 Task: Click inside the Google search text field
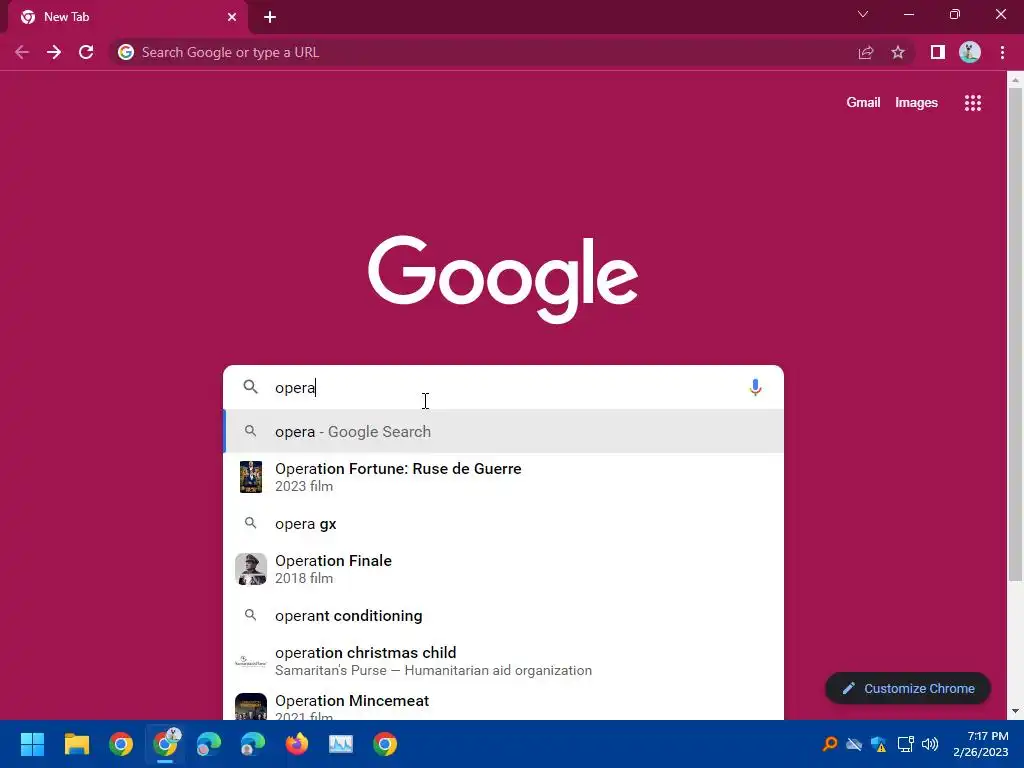click(503, 387)
